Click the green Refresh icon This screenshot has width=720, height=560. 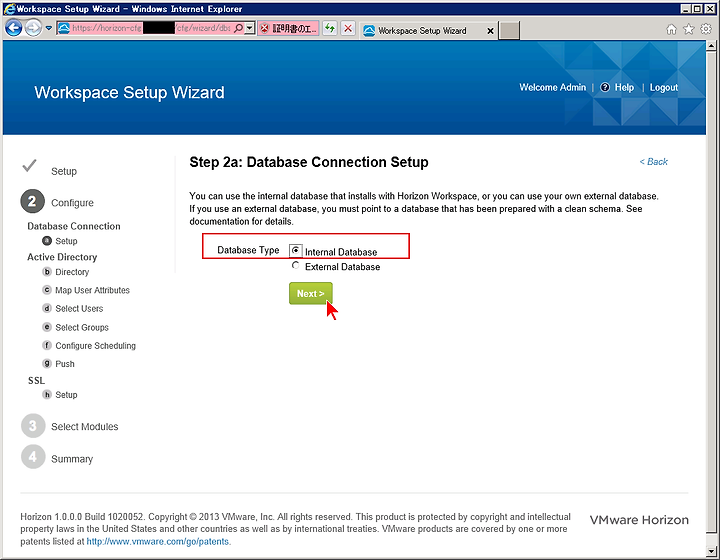click(330, 28)
